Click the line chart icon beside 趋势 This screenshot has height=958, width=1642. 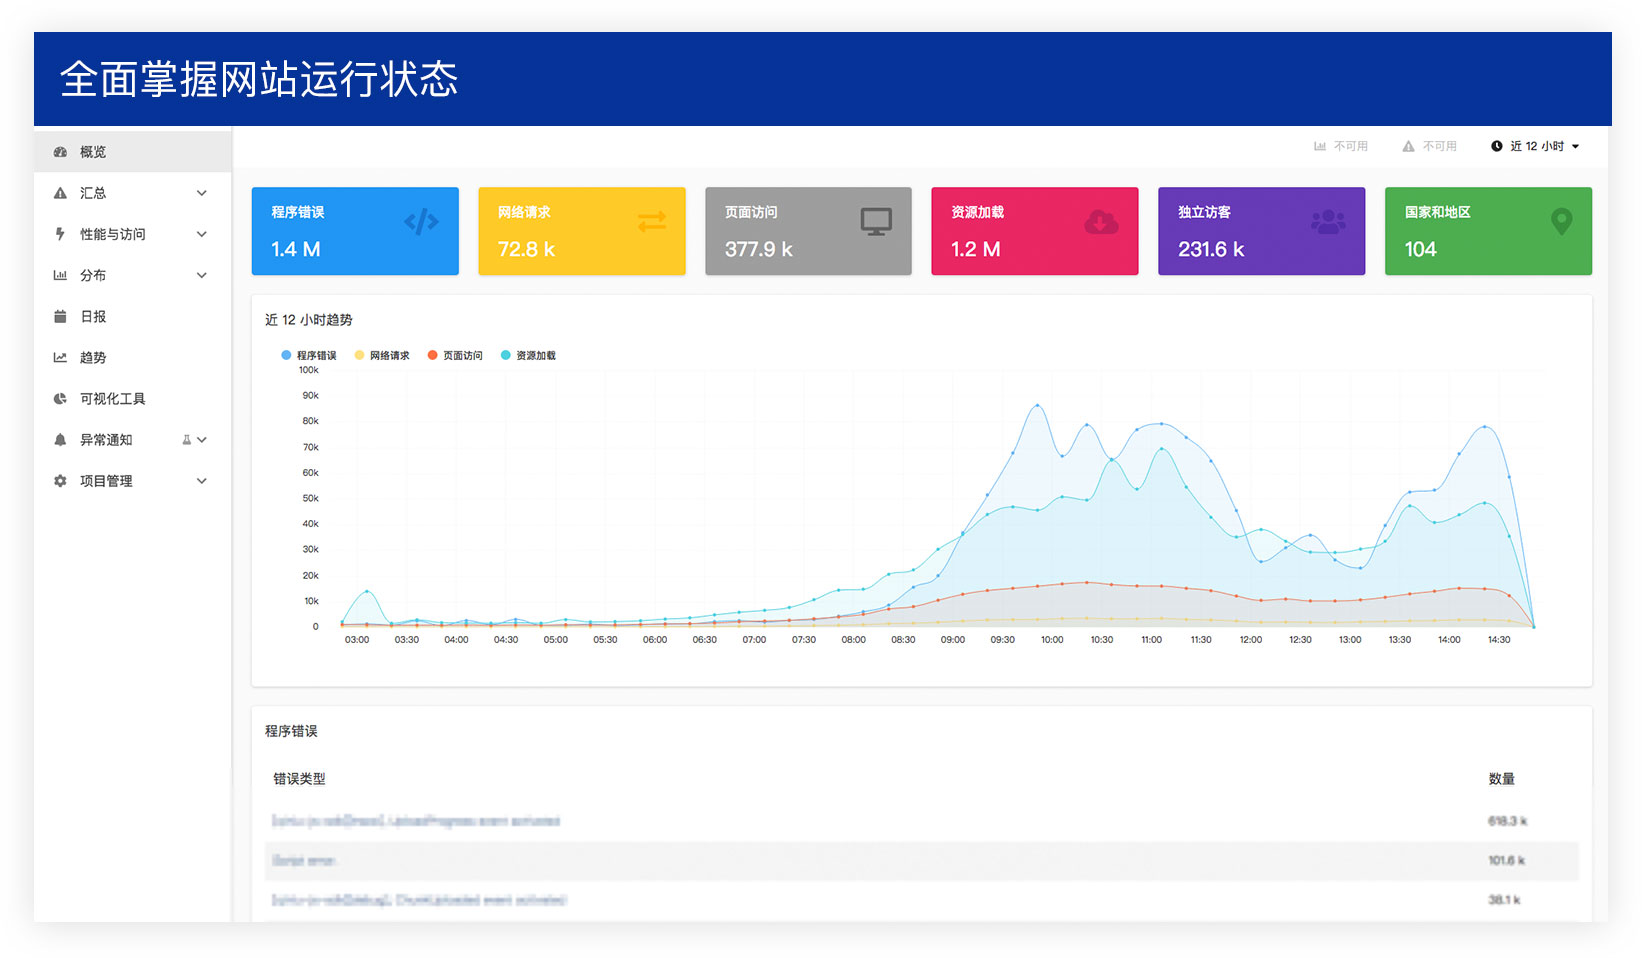(60, 357)
